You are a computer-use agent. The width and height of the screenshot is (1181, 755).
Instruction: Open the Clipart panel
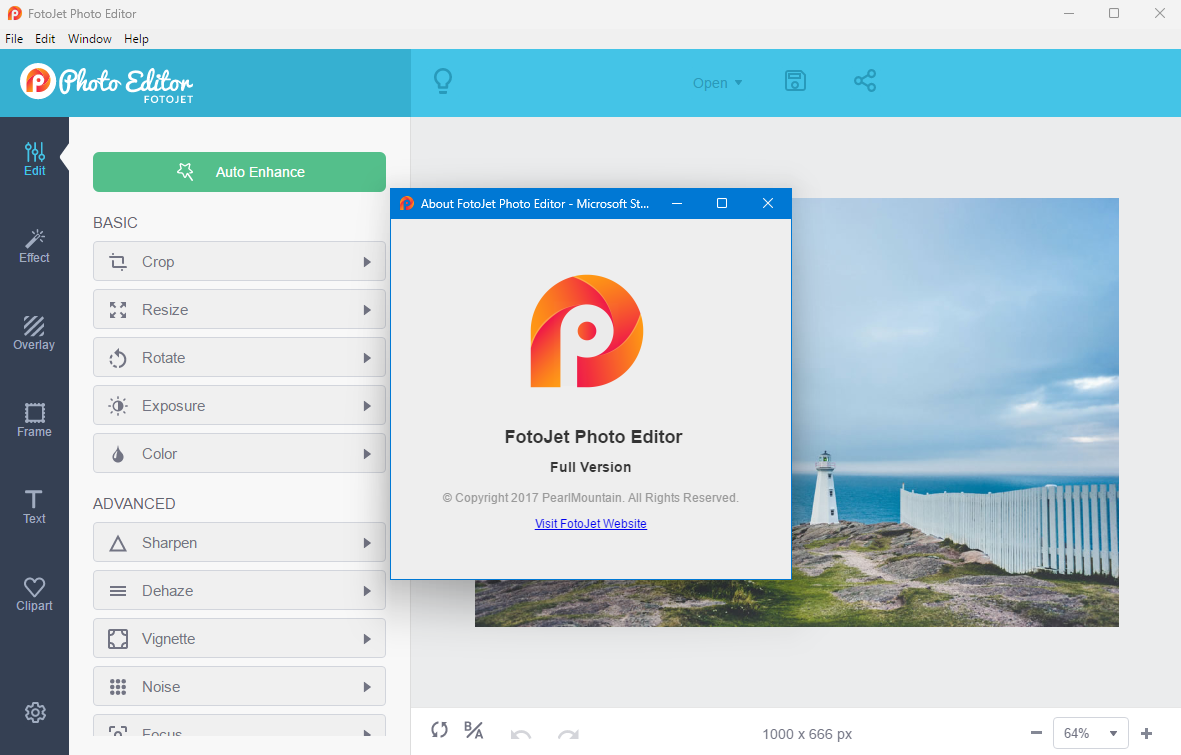(35, 595)
